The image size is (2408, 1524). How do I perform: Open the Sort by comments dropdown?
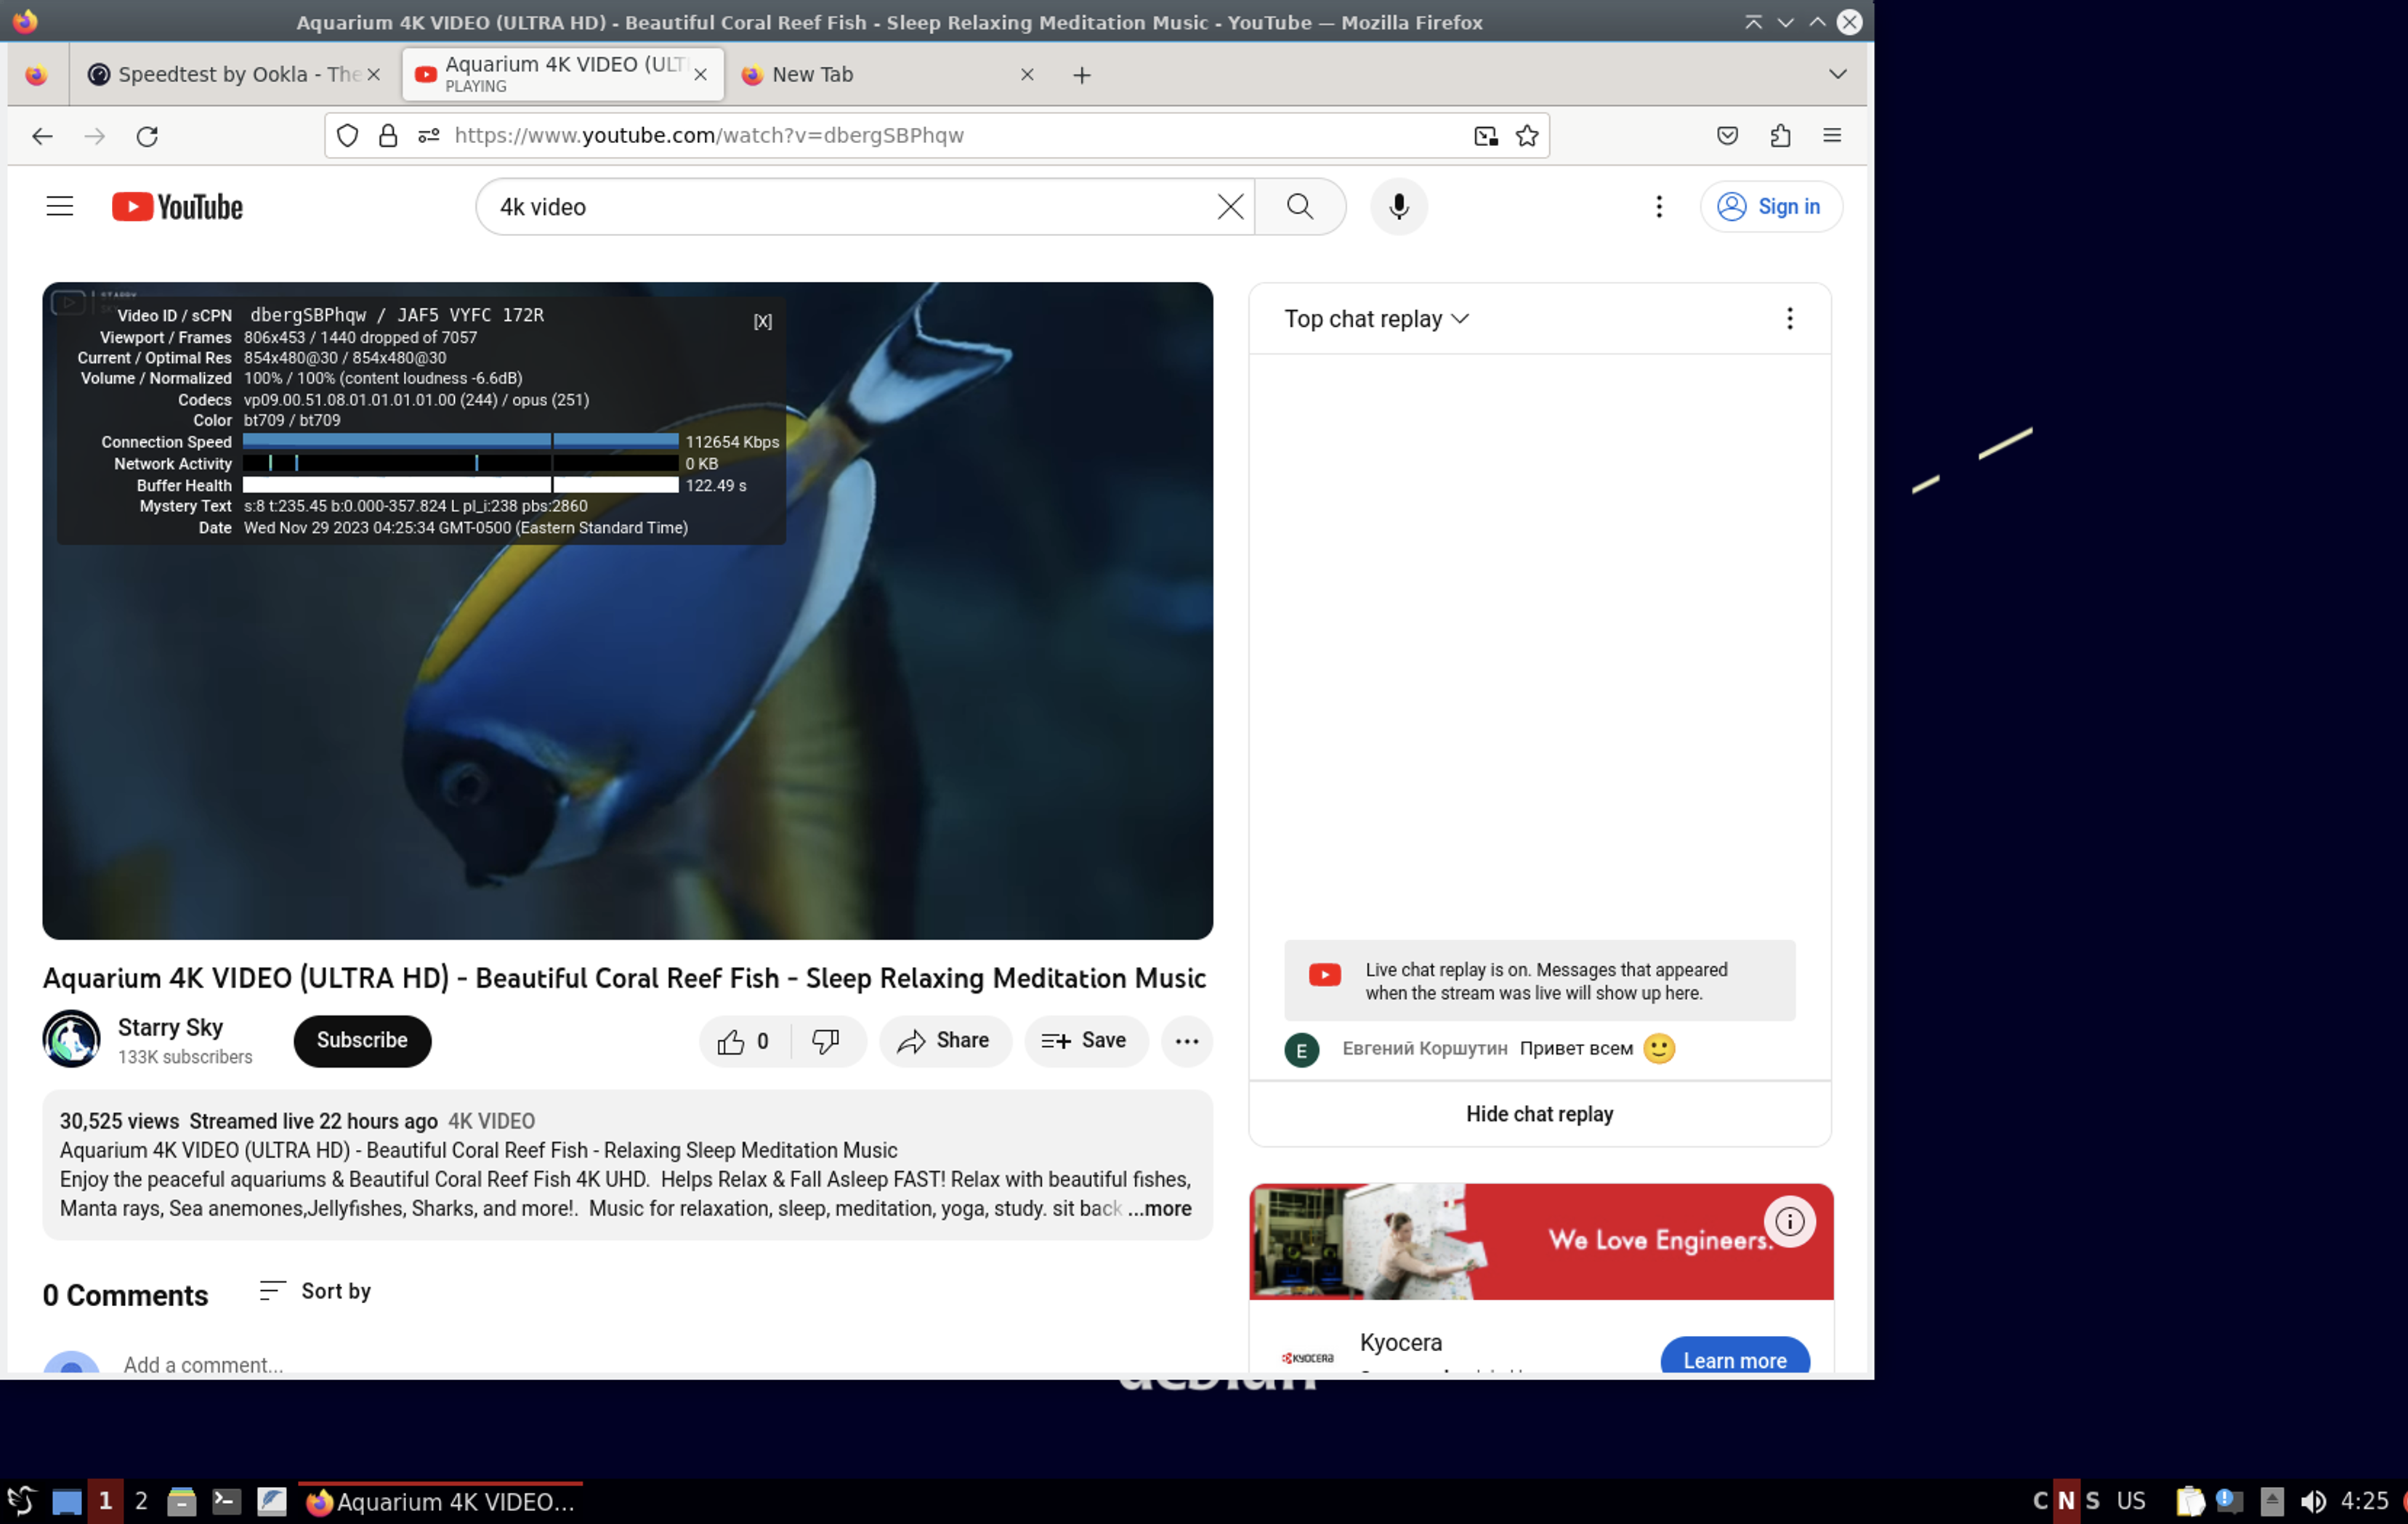click(x=315, y=1290)
